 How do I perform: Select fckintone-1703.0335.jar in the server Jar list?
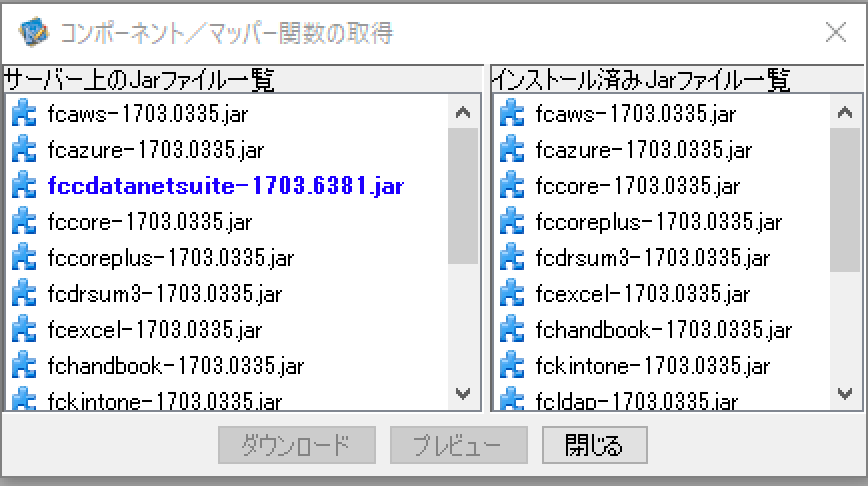[165, 401]
